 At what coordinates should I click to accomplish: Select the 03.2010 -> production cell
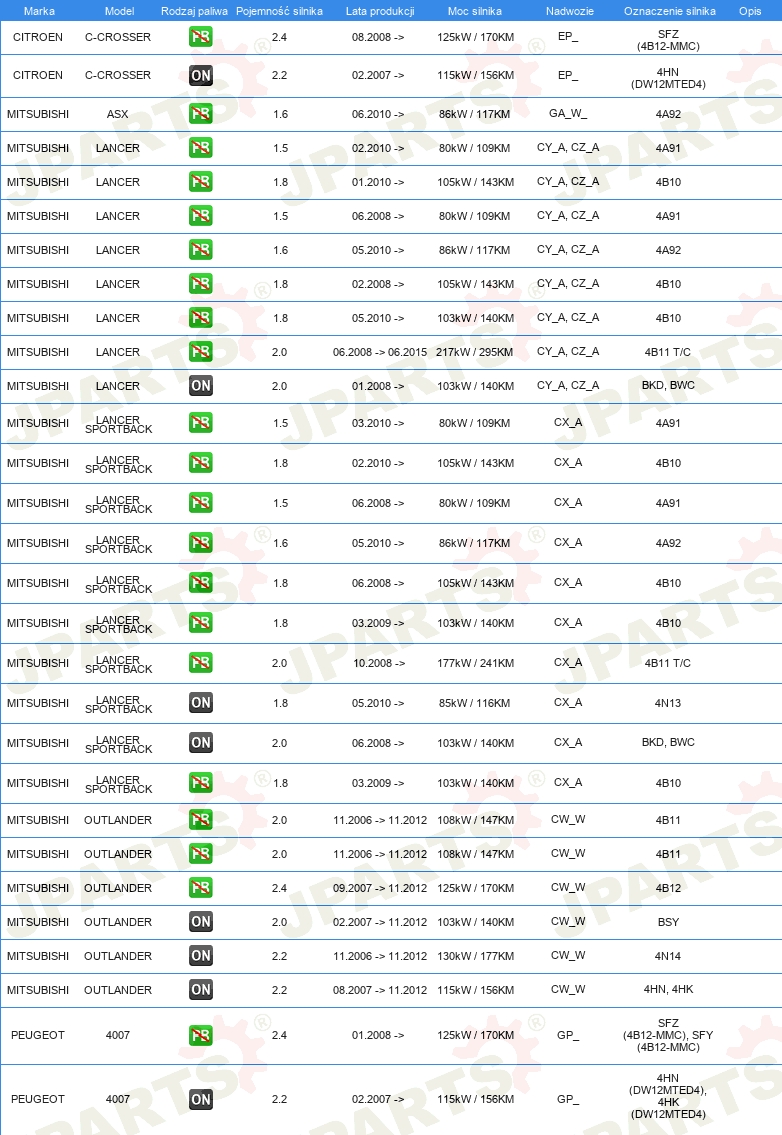pyautogui.click(x=378, y=423)
